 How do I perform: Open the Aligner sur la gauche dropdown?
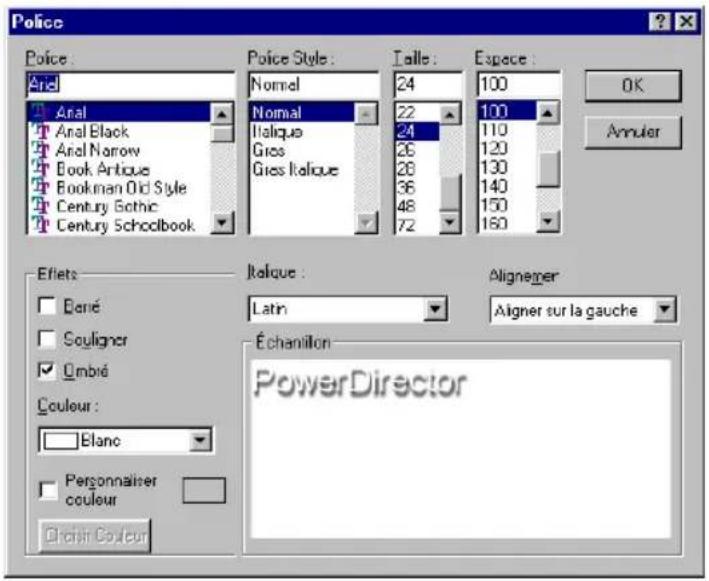[x=665, y=310]
